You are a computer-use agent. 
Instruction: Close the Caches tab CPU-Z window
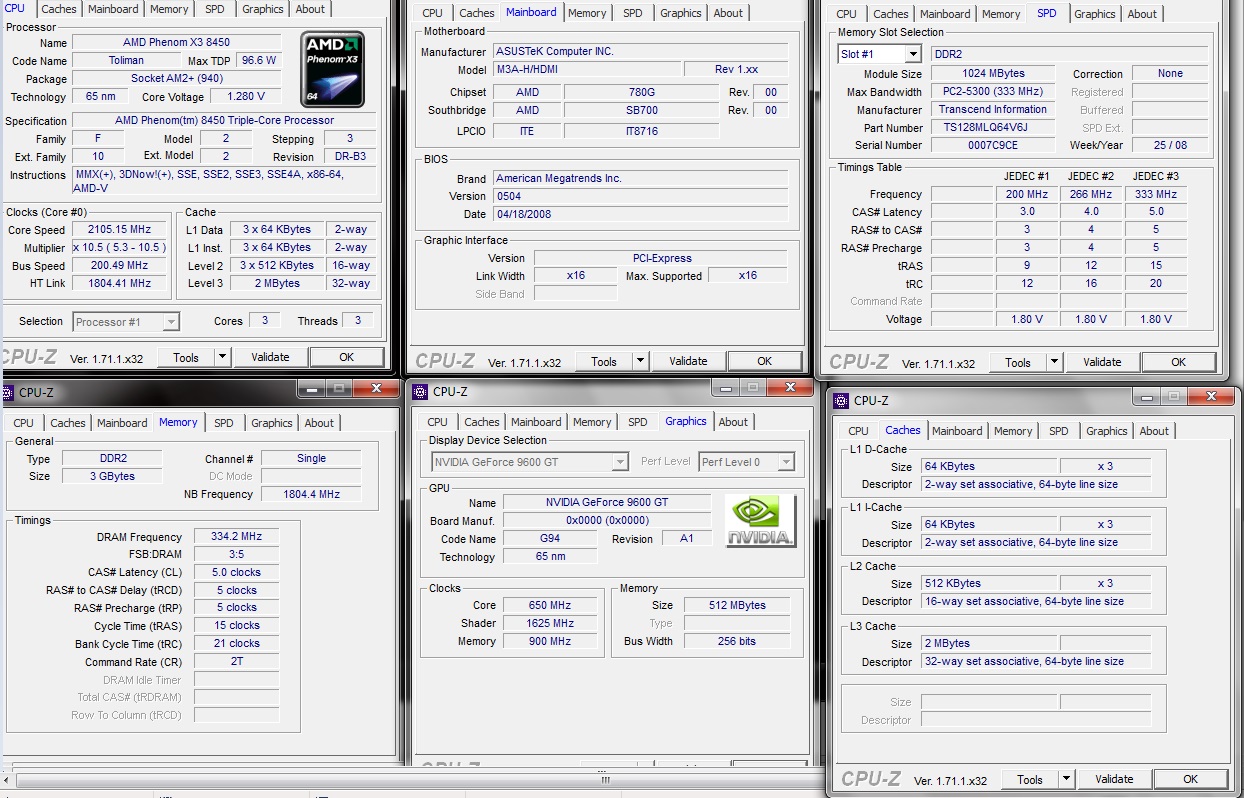pyautogui.click(x=1211, y=397)
